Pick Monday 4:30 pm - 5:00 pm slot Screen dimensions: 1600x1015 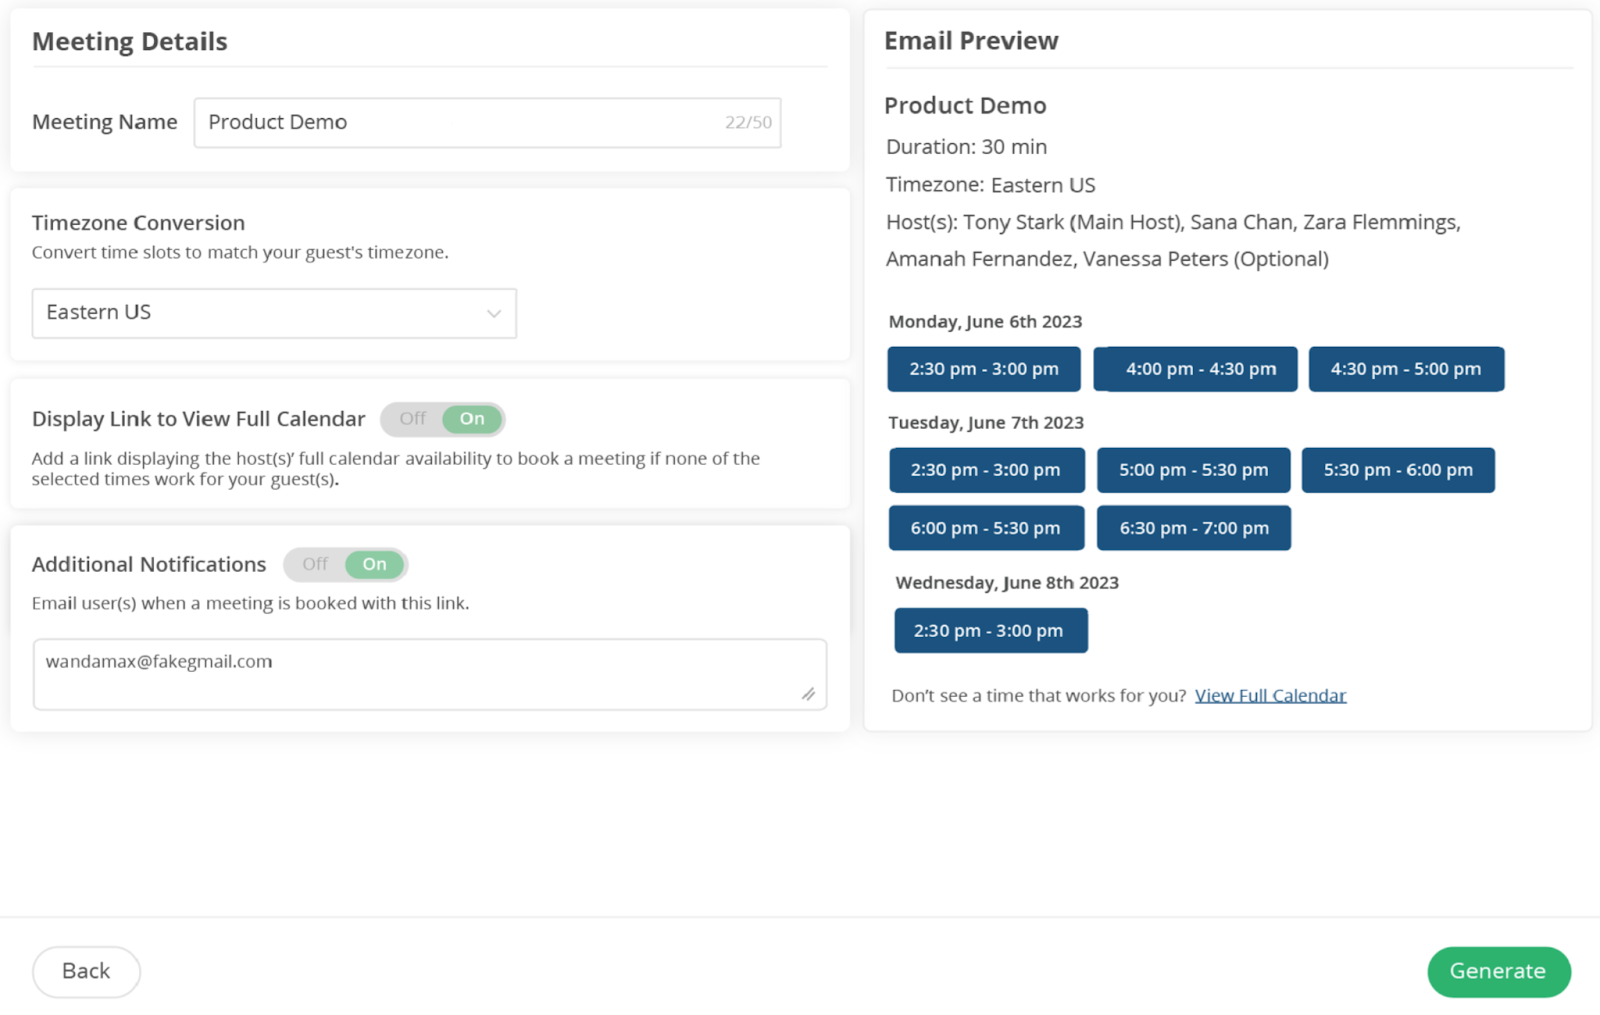tap(1405, 369)
